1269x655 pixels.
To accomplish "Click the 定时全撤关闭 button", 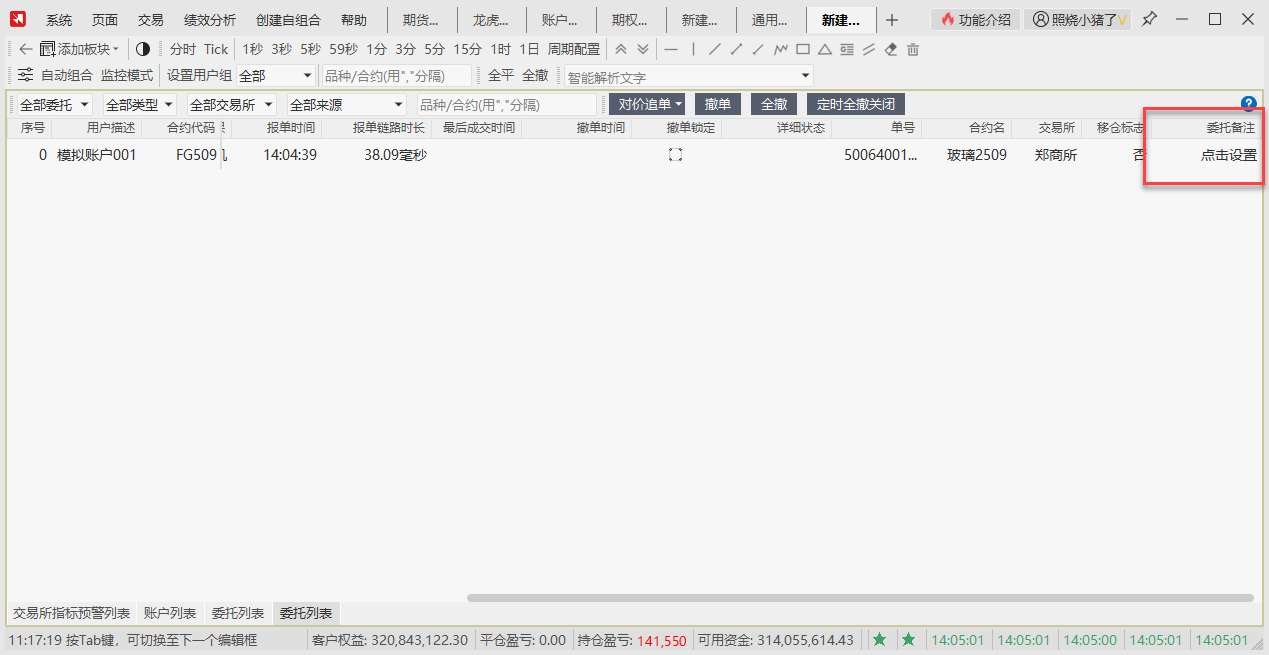I will click(855, 104).
